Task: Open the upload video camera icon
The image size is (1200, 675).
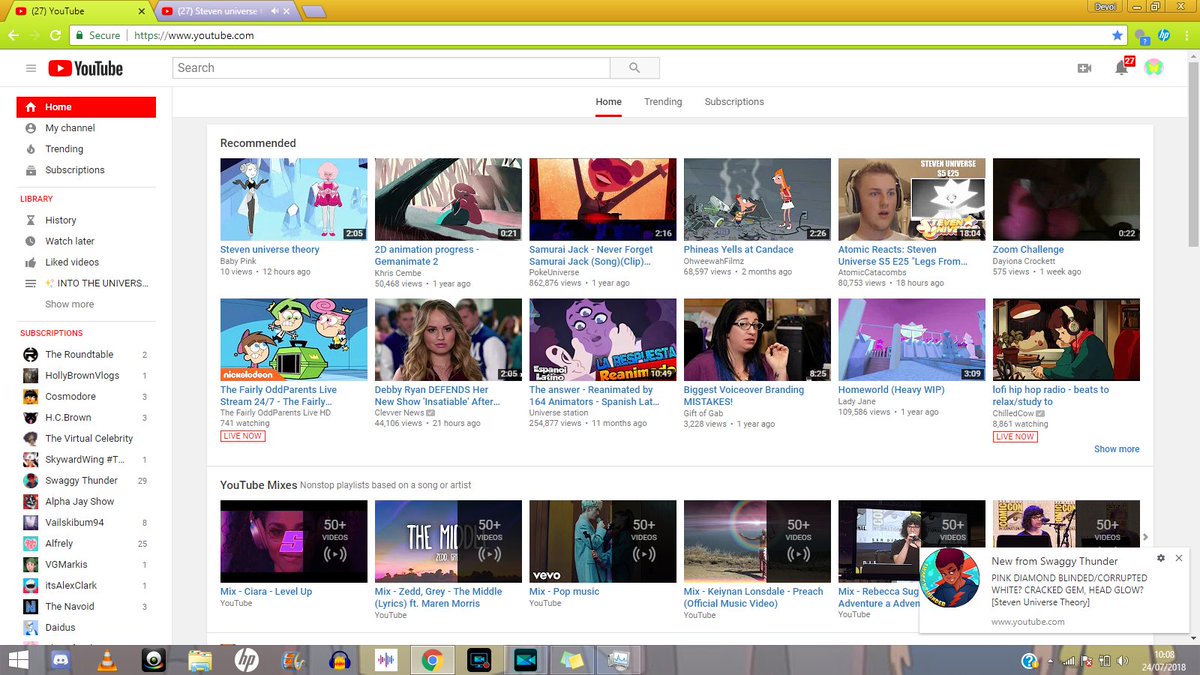Action: click(1084, 68)
